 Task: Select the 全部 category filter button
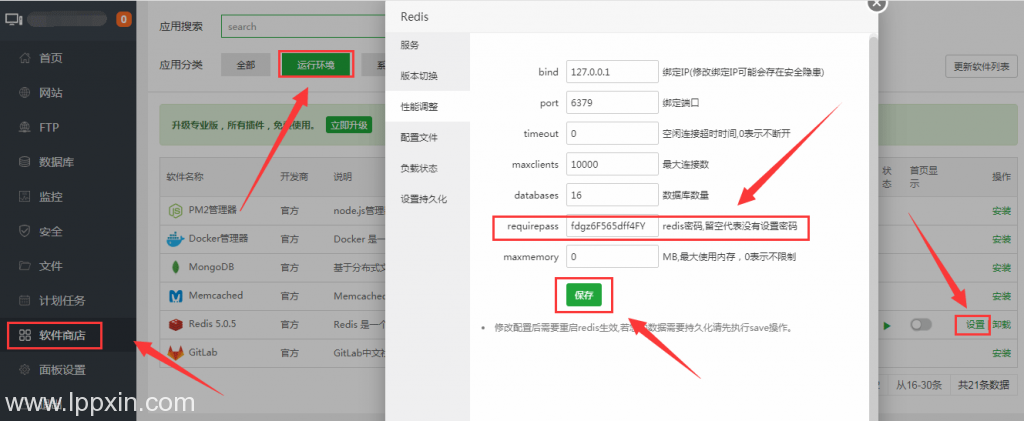246,65
